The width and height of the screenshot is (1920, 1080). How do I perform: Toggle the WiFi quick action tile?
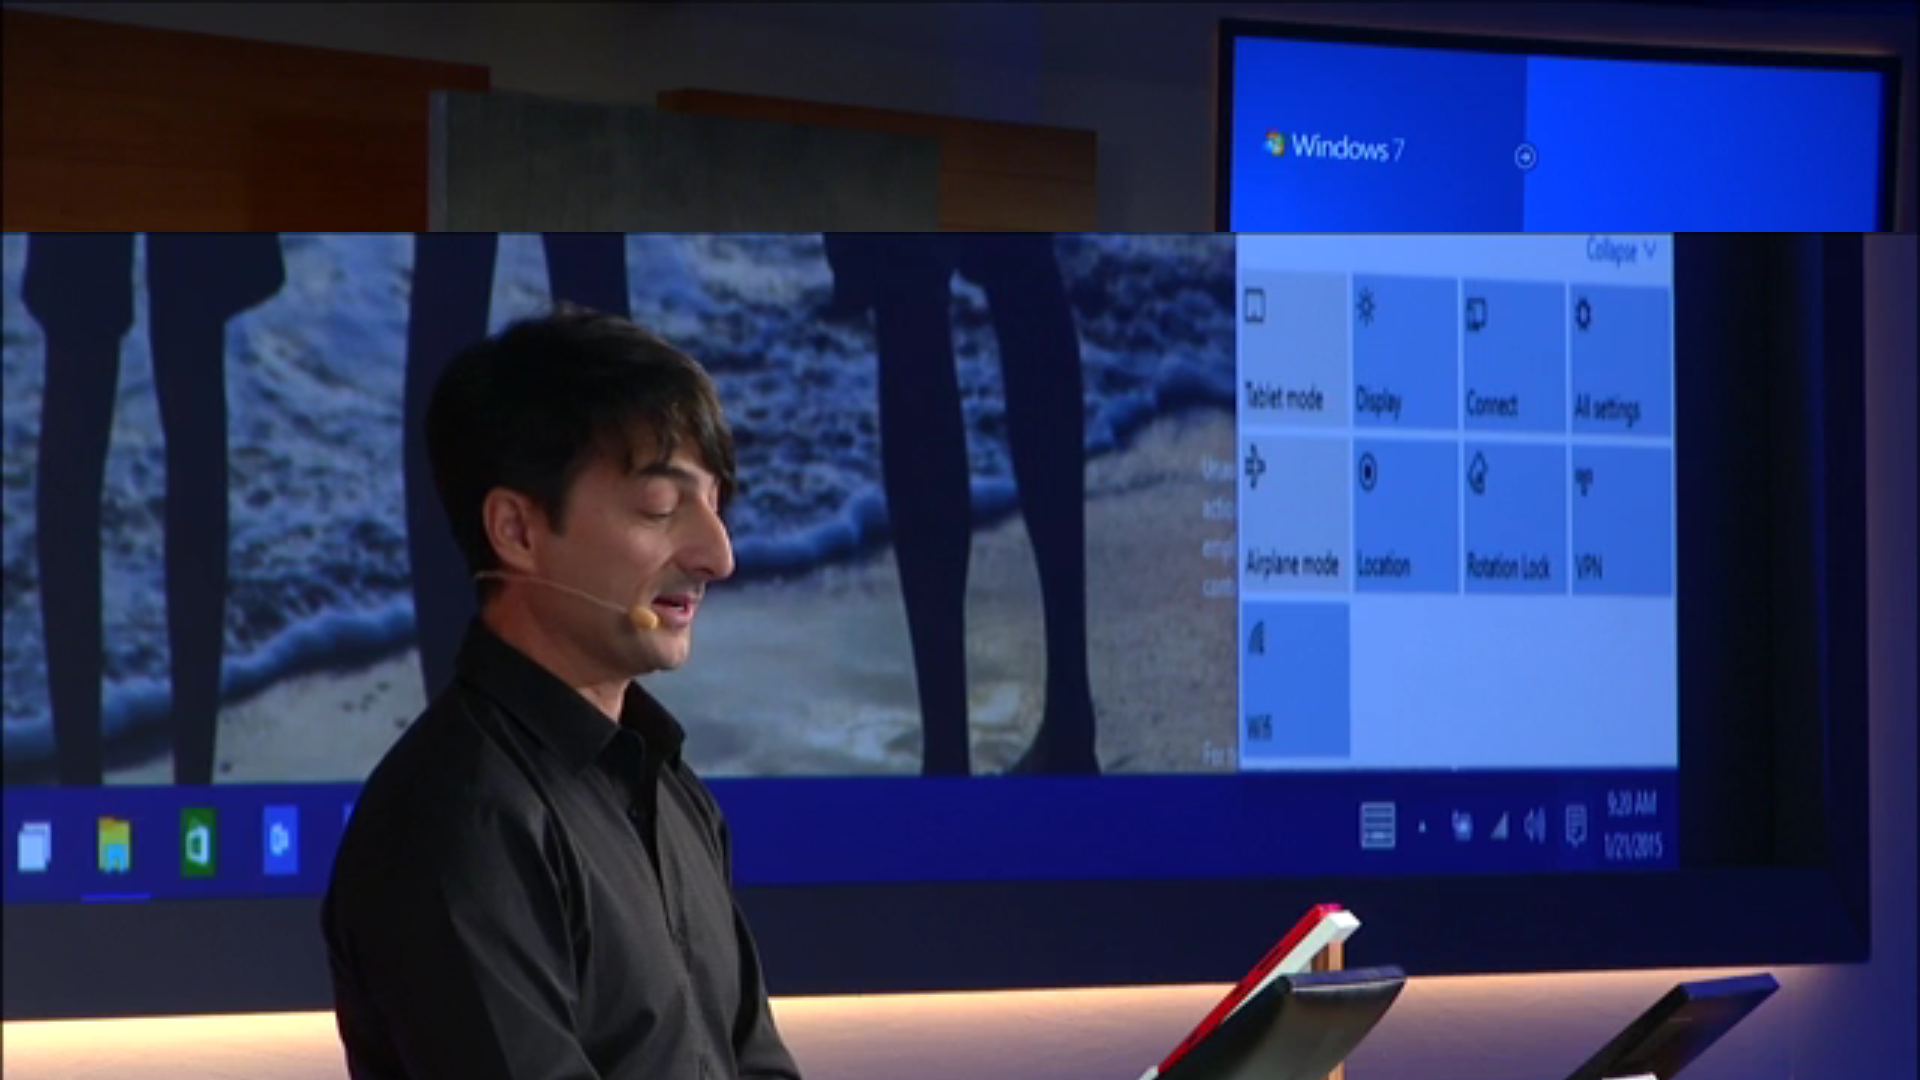(1295, 679)
